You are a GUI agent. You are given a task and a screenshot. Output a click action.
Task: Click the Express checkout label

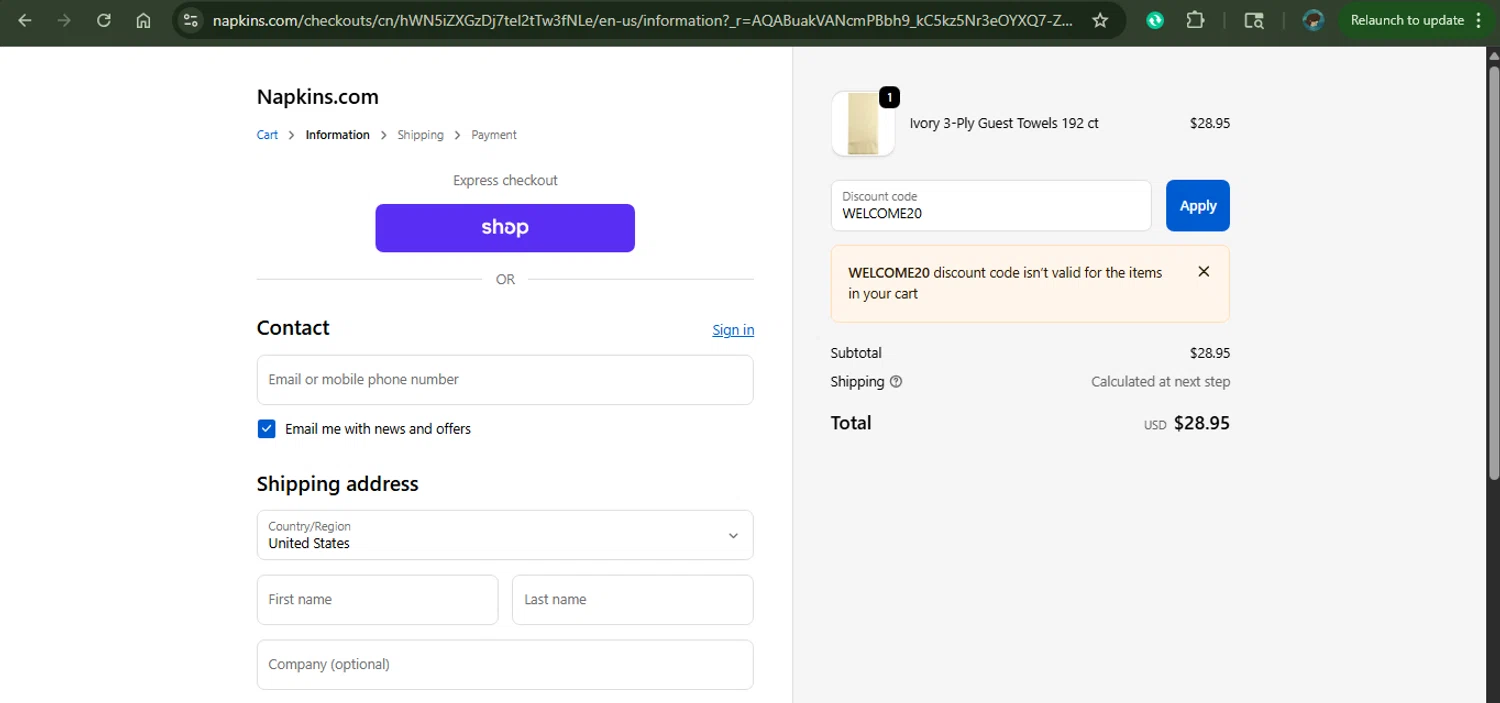(x=505, y=181)
